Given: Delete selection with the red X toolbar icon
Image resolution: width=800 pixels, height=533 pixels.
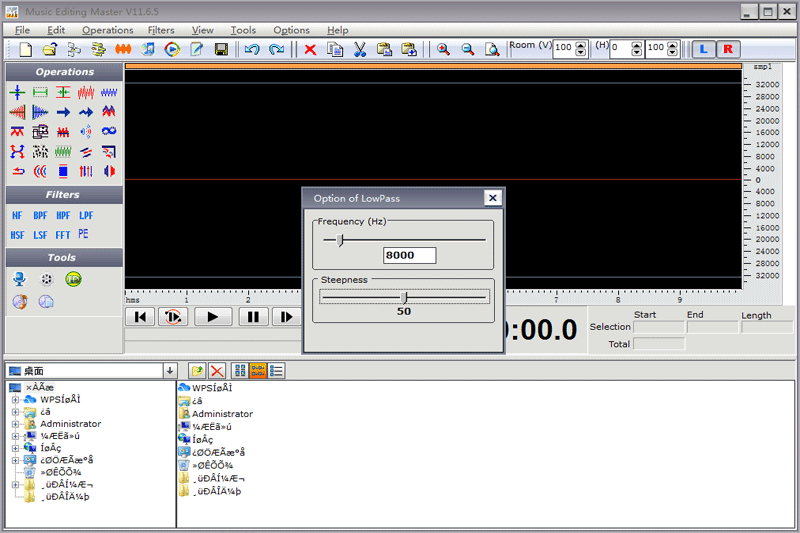Looking at the screenshot, I should (310, 49).
